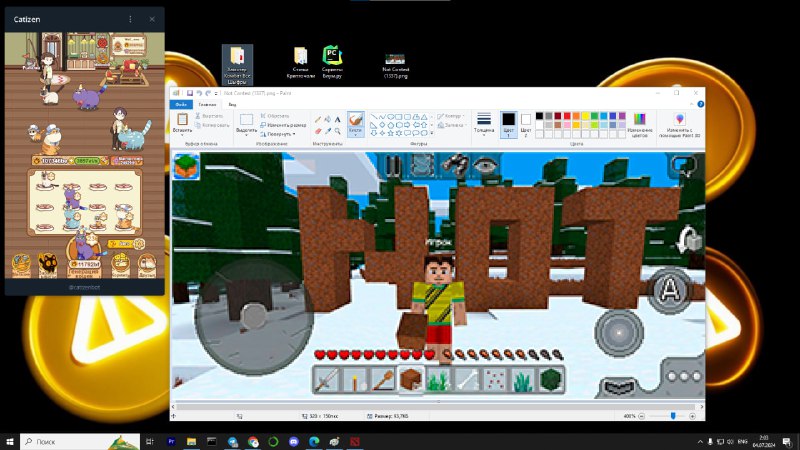Collapse the Paint ribbon chevron
Screen dimensions: 800x450
click(692, 104)
